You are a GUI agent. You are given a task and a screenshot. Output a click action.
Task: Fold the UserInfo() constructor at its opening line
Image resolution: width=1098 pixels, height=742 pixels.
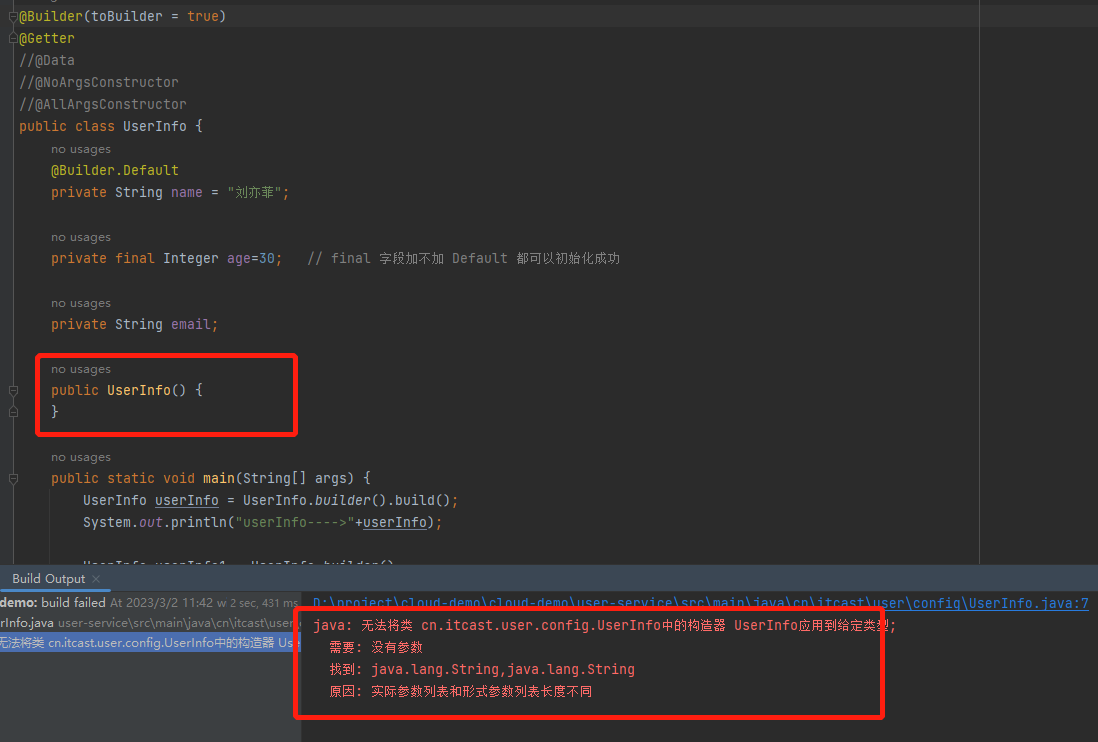pyautogui.click(x=13, y=390)
